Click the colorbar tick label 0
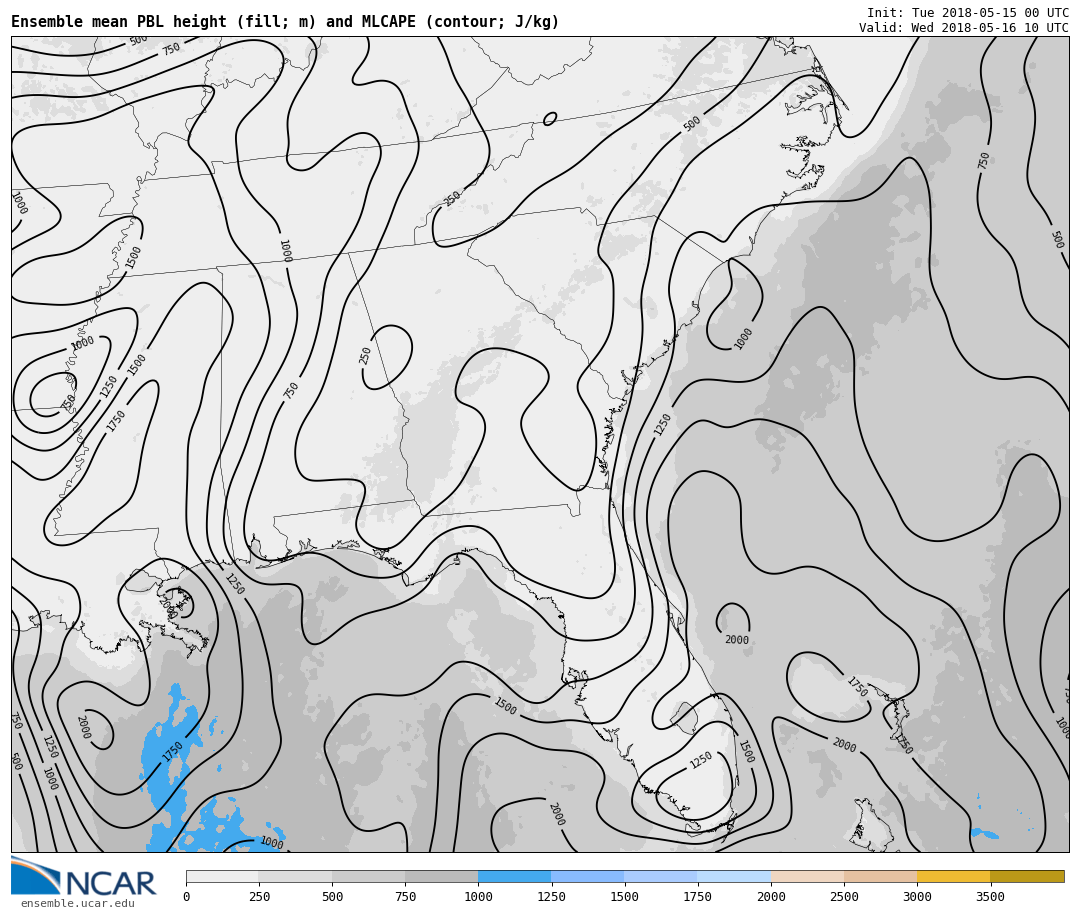Viewport: 1080px width, 915px height. pos(187,896)
